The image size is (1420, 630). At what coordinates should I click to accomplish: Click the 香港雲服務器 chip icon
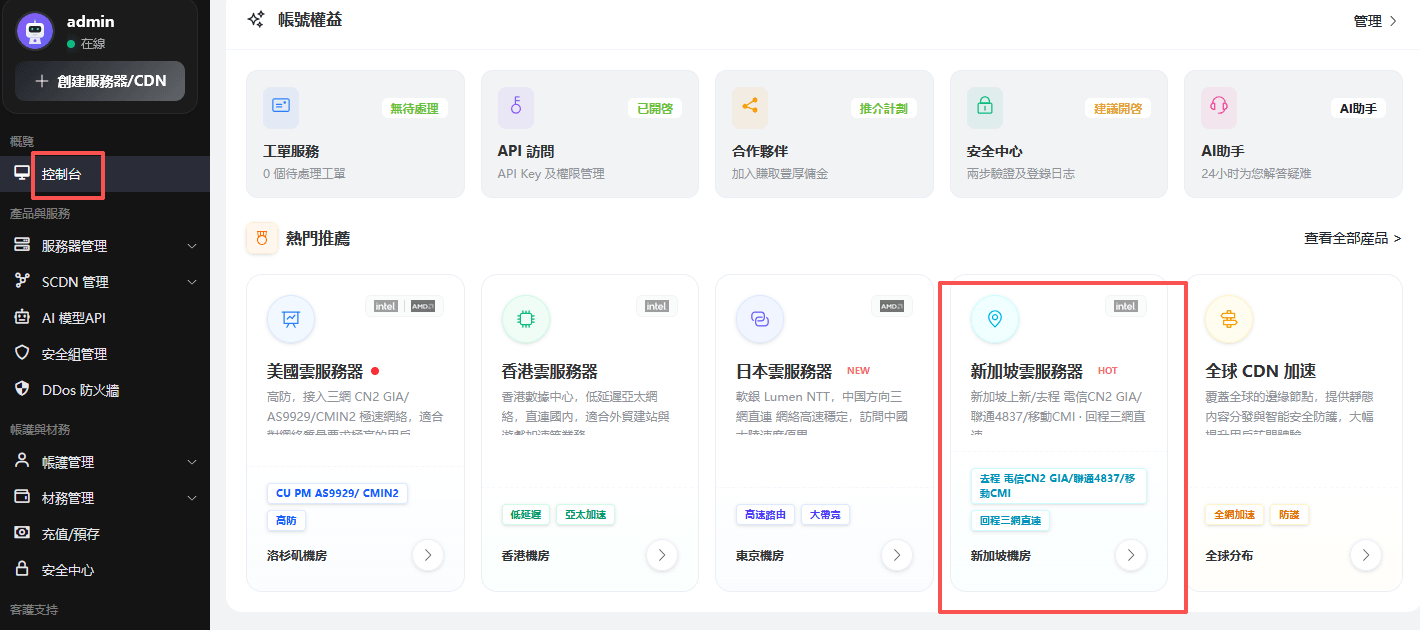(525, 319)
